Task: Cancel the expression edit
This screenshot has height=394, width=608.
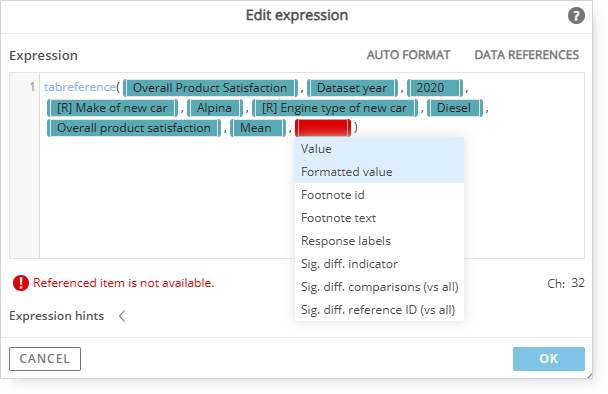Action: pos(45,359)
